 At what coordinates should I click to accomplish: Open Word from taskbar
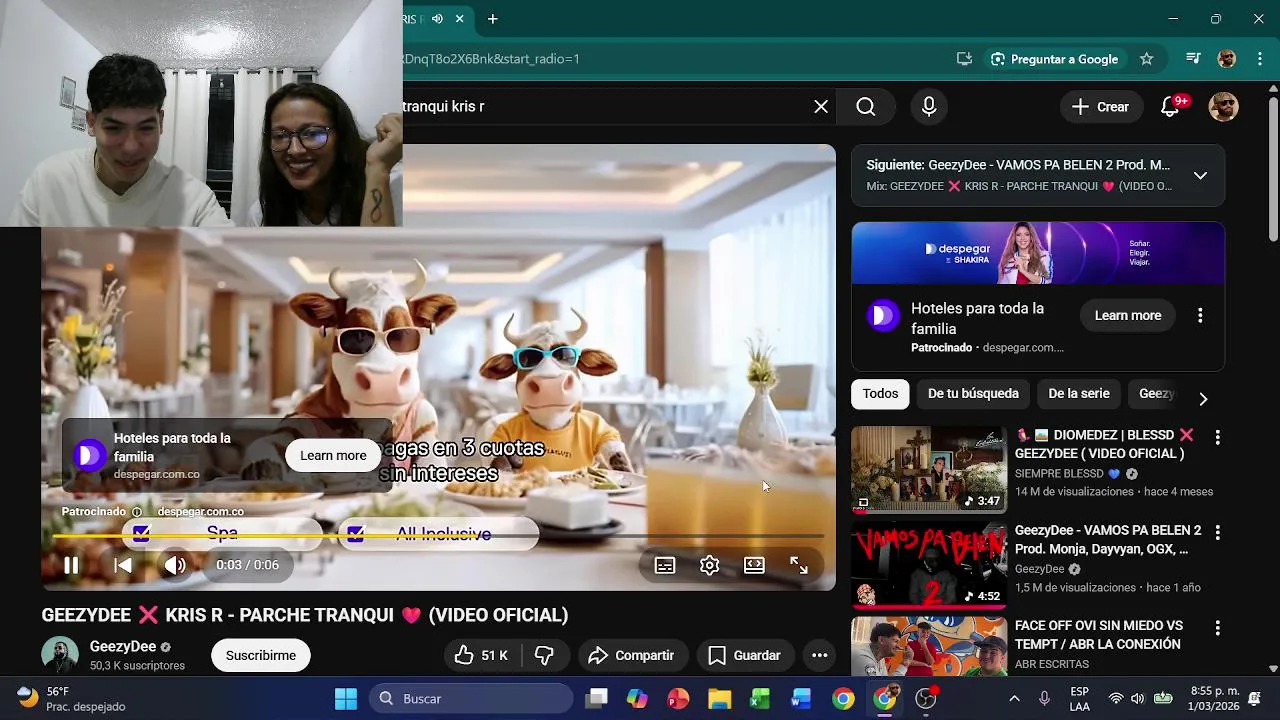click(801, 698)
